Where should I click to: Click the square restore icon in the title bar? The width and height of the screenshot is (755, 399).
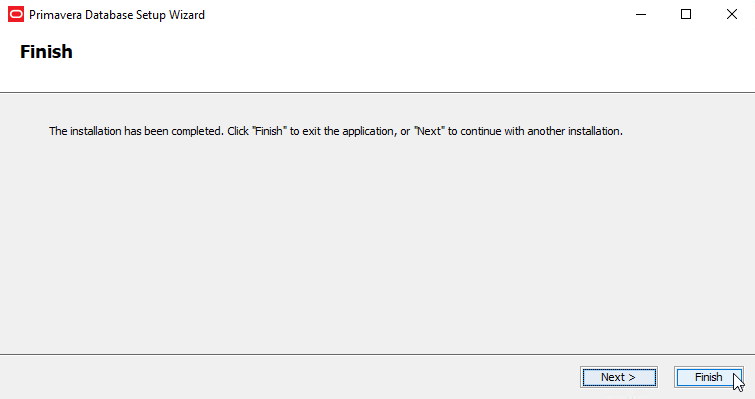pos(686,14)
